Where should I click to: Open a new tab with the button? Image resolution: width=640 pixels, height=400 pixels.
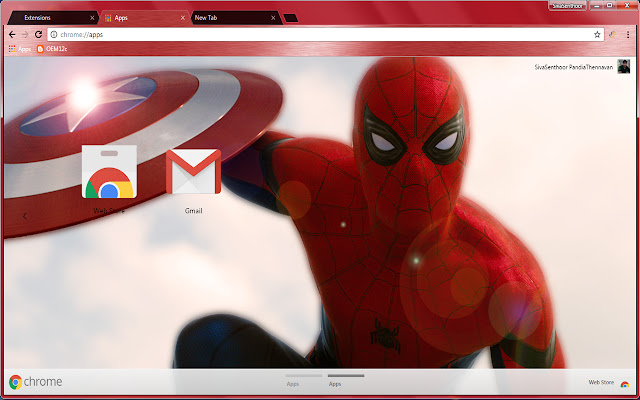(x=291, y=18)
